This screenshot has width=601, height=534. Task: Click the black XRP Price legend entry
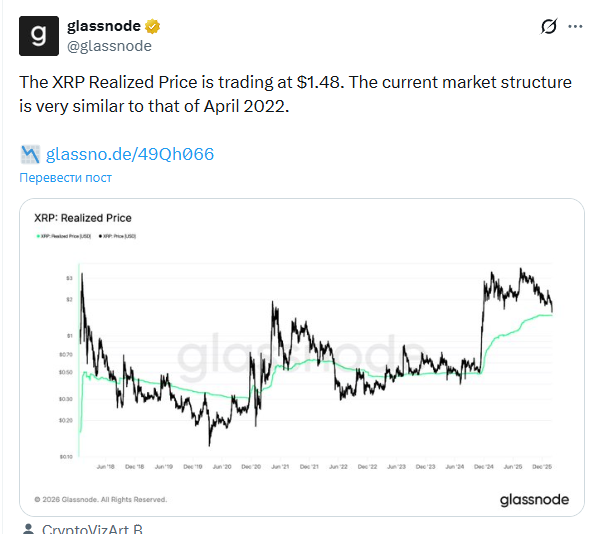pos(116,236)
